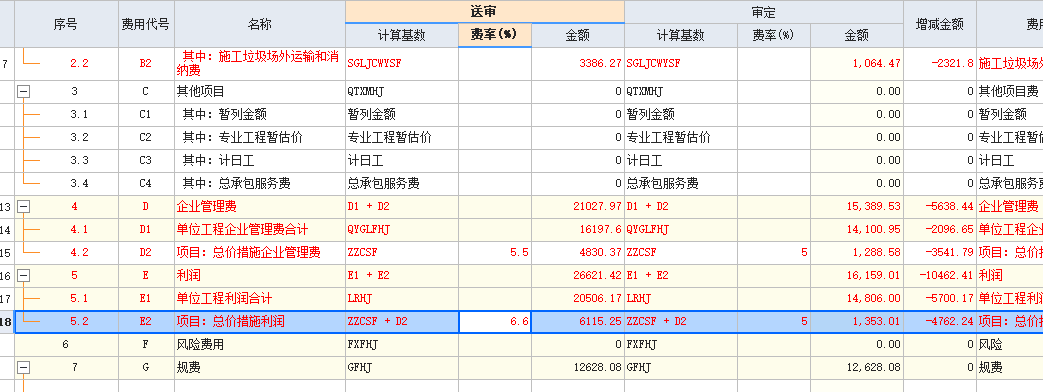Image resolution: width=1043 pixels, height=392 pixels.
Task: Select name cell 其中：总承包服务费
Action: 260,184
